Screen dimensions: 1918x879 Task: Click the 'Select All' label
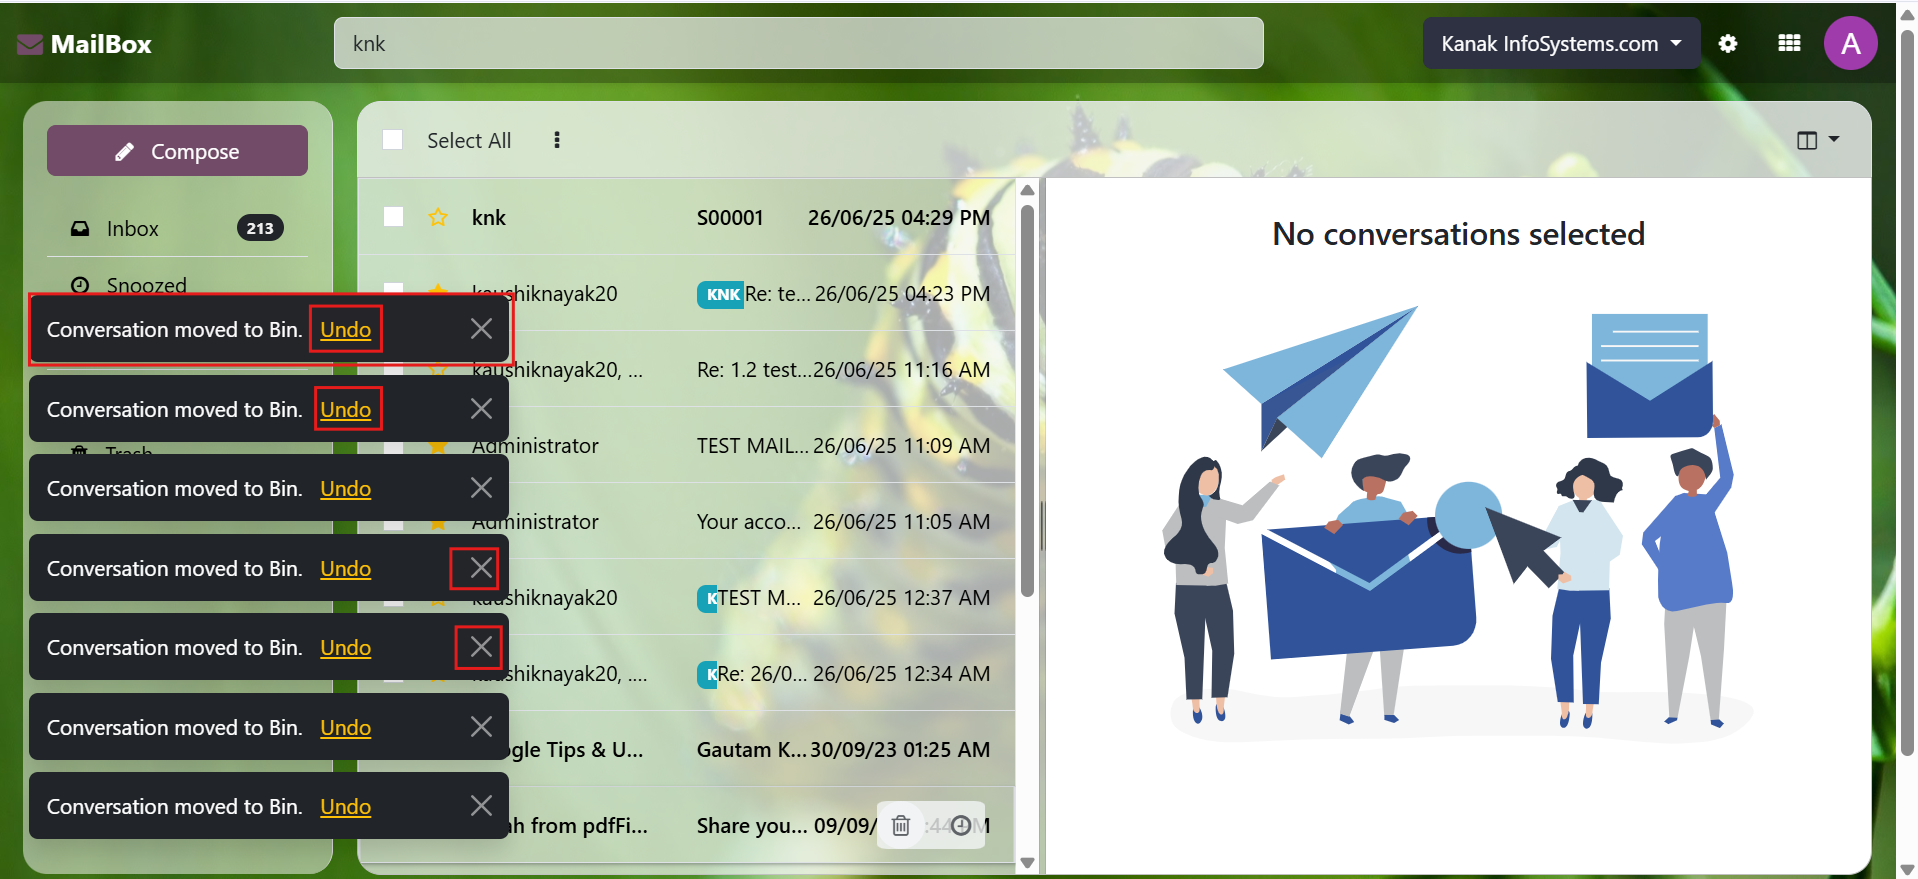tap(469, 140)
